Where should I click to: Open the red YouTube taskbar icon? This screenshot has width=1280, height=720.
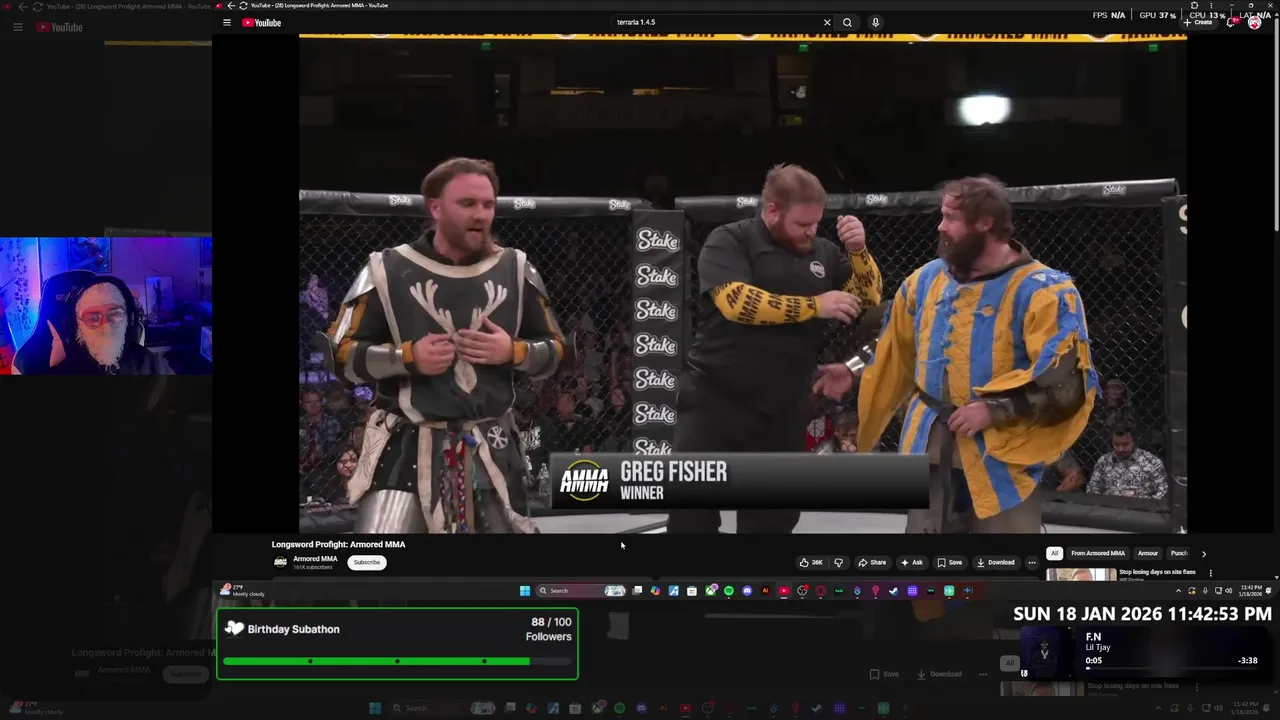tap(783, 591)
